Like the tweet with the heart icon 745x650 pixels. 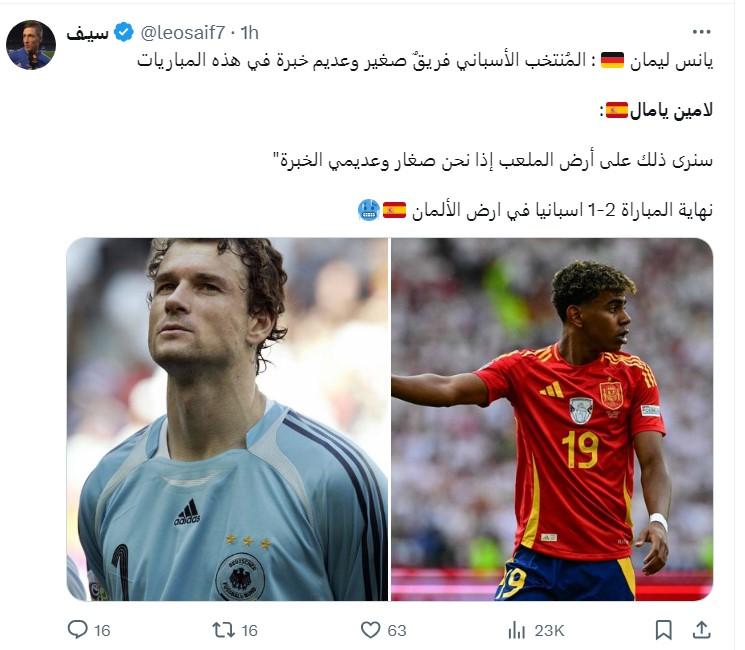[371, 630]
